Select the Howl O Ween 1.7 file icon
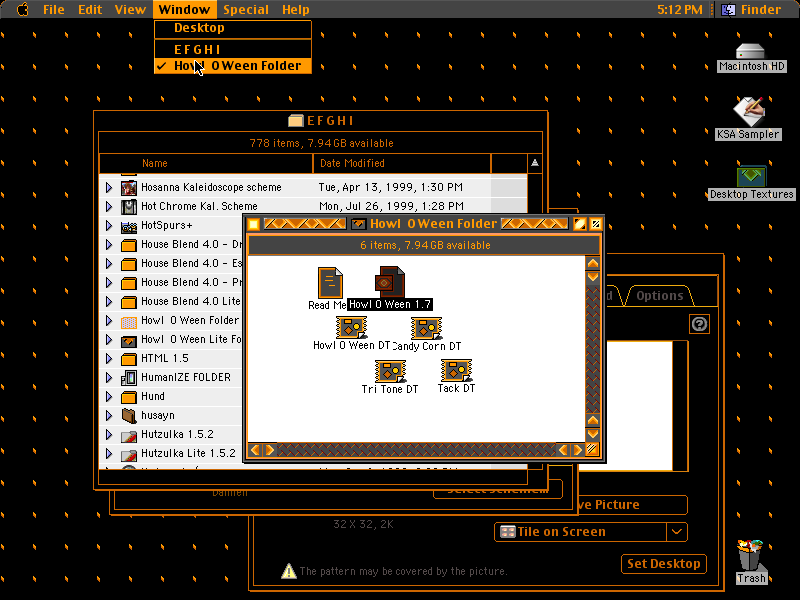 [x=390, y=281]
